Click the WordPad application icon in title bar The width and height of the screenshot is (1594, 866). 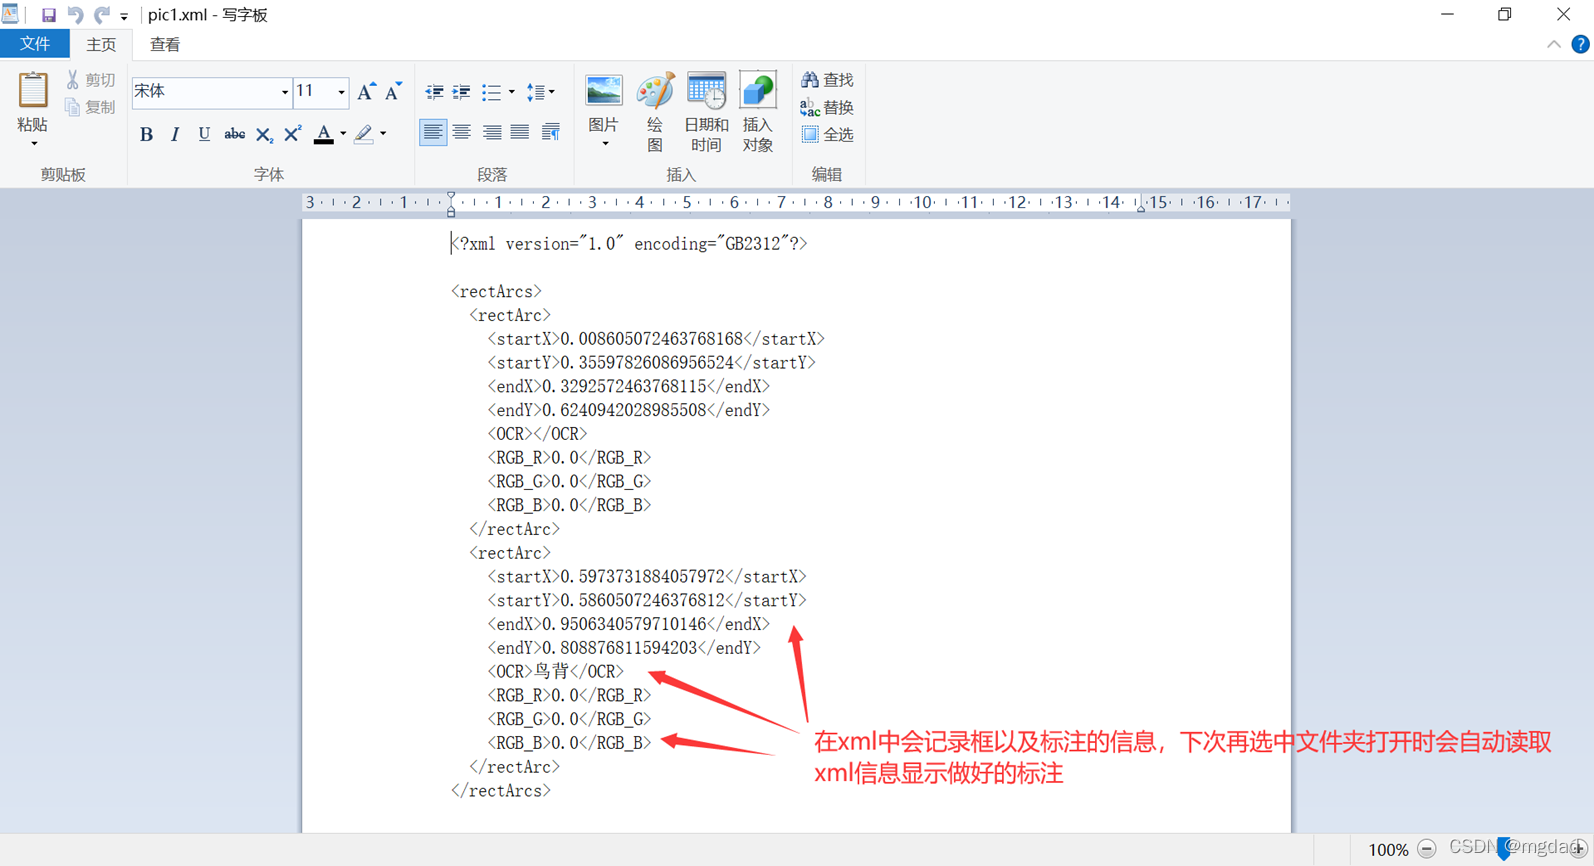(x=11, y=14)
